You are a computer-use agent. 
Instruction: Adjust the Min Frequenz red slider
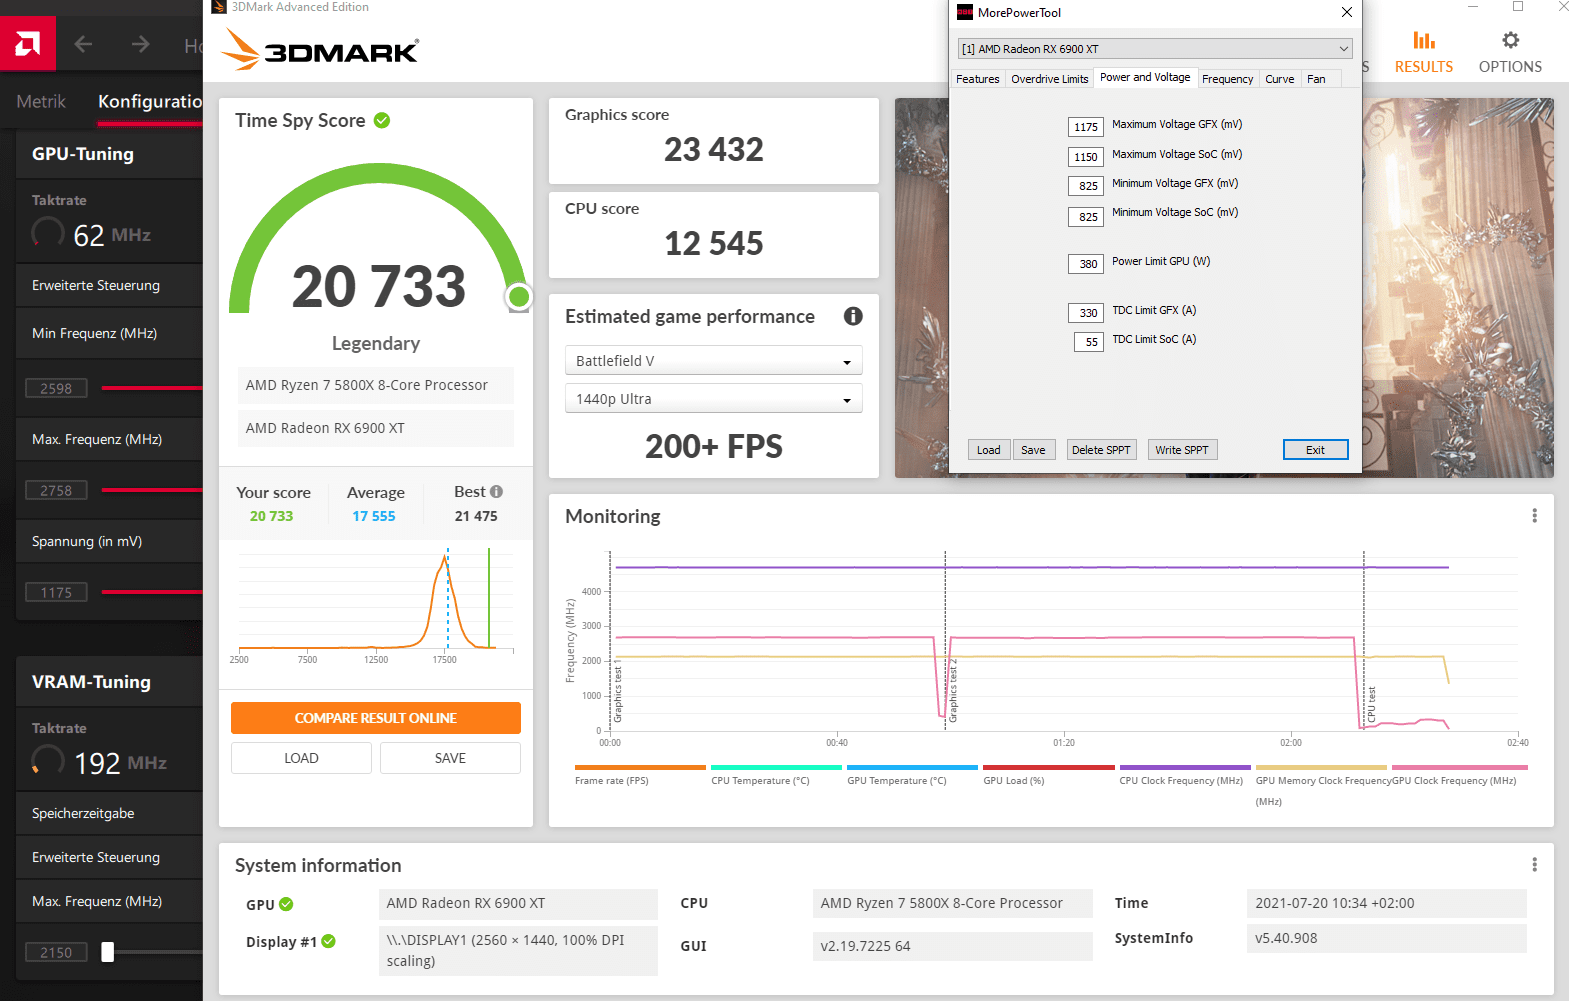pos(152,388)
